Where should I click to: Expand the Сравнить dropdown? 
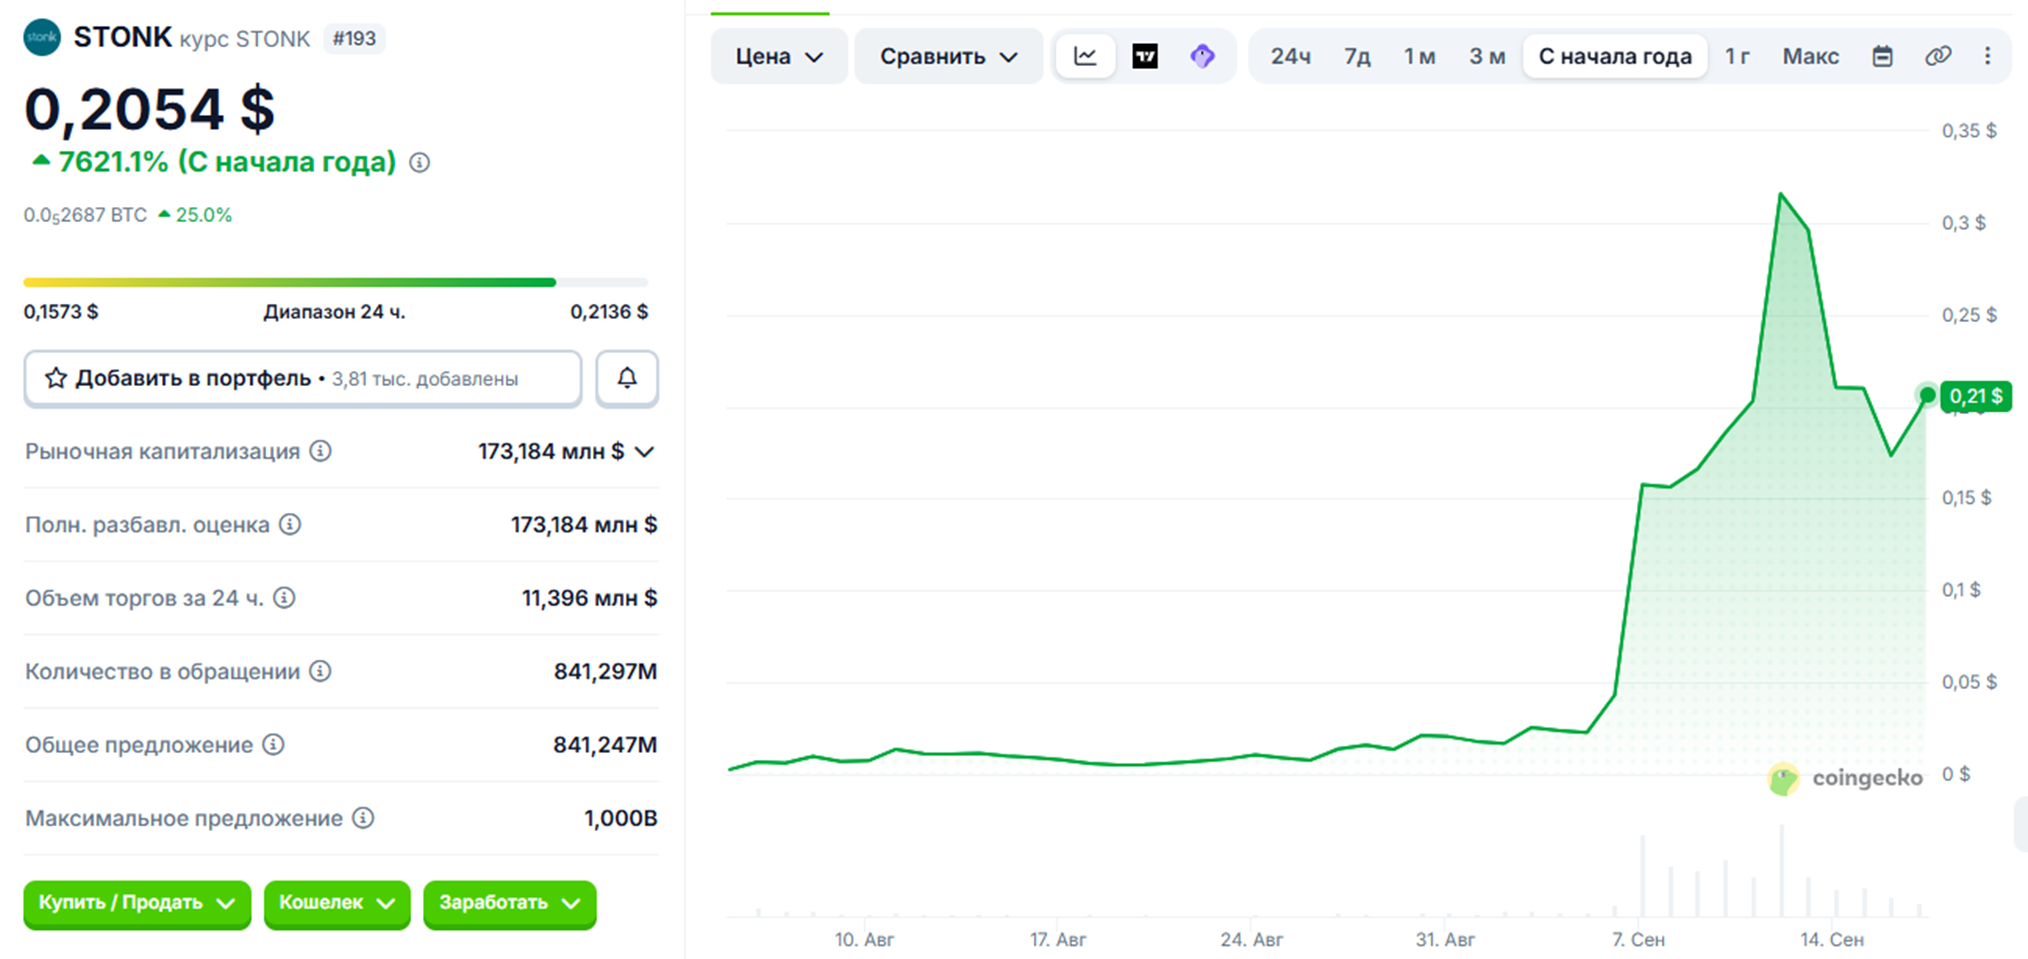tap(948, 56)
